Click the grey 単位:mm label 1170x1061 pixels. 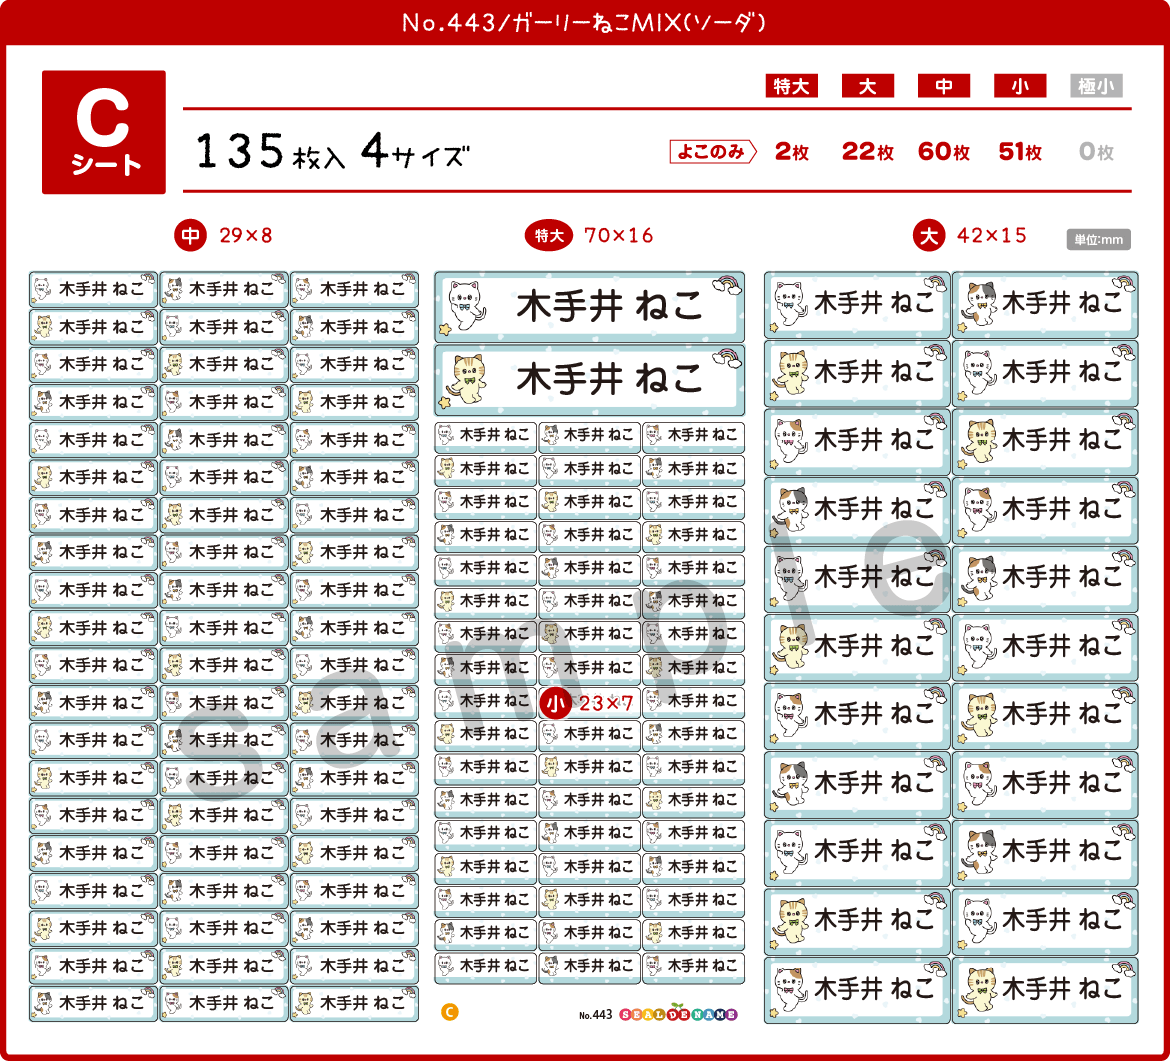1098,240
